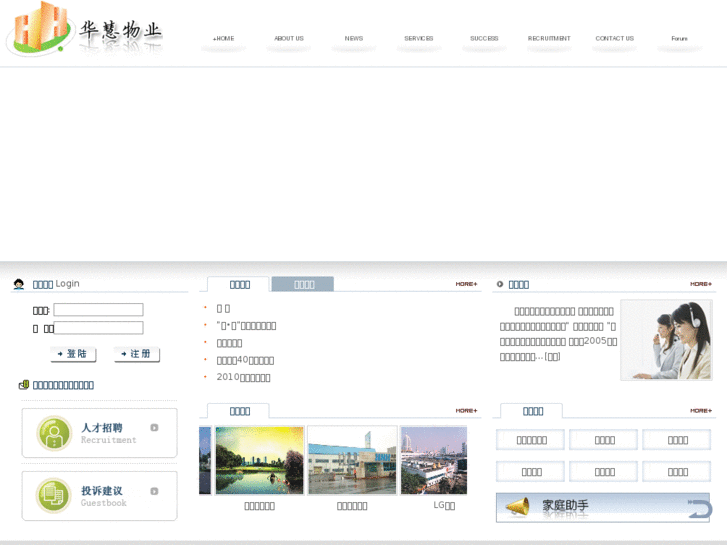
Task: Select the tab above the photo gallery
Action: click(x=239, y=411)
